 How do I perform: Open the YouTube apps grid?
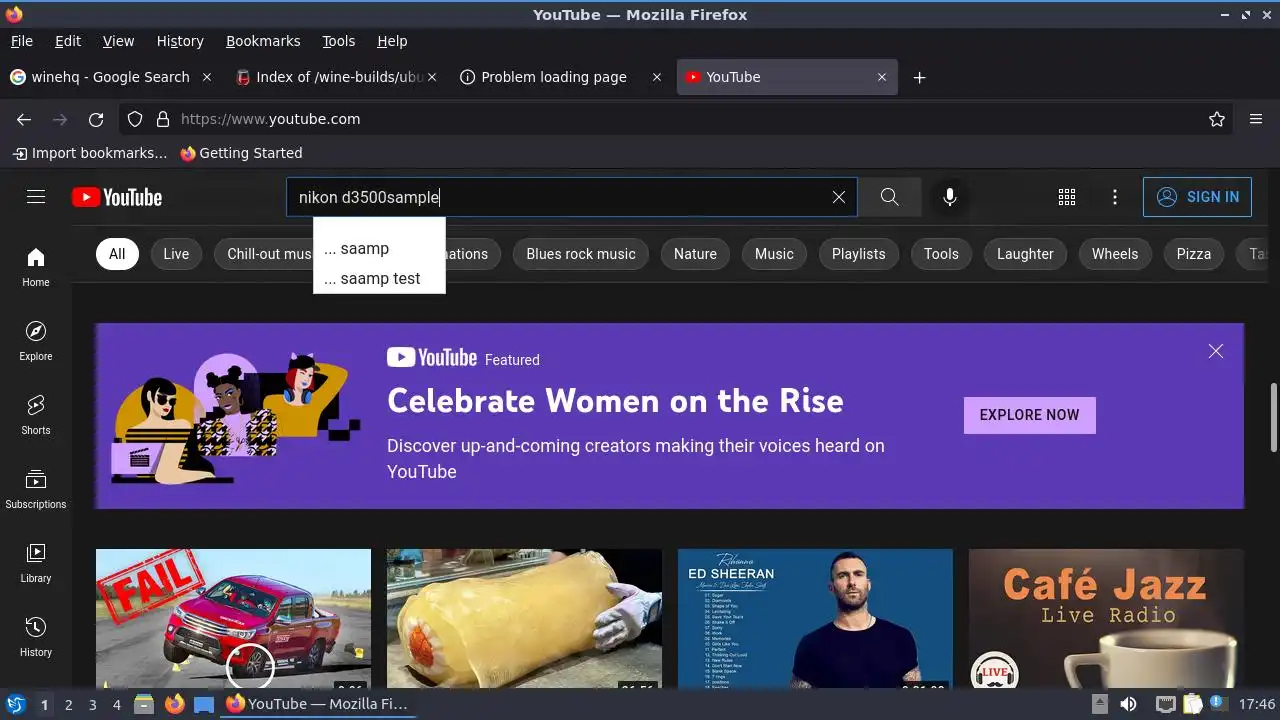click(1067, 197)
